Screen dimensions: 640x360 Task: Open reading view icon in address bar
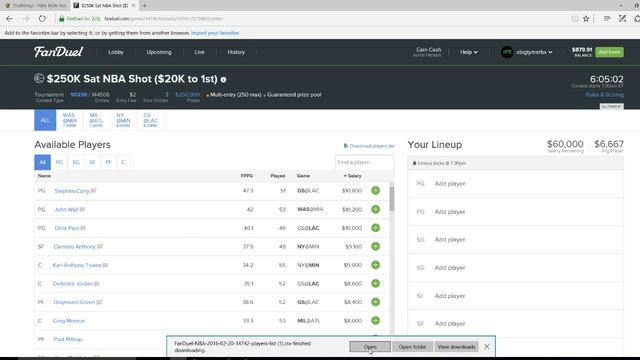click(x=575, y=19)
